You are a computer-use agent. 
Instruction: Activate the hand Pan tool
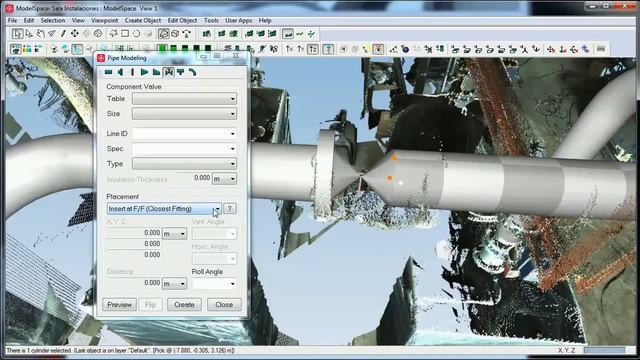click(40, 34)
